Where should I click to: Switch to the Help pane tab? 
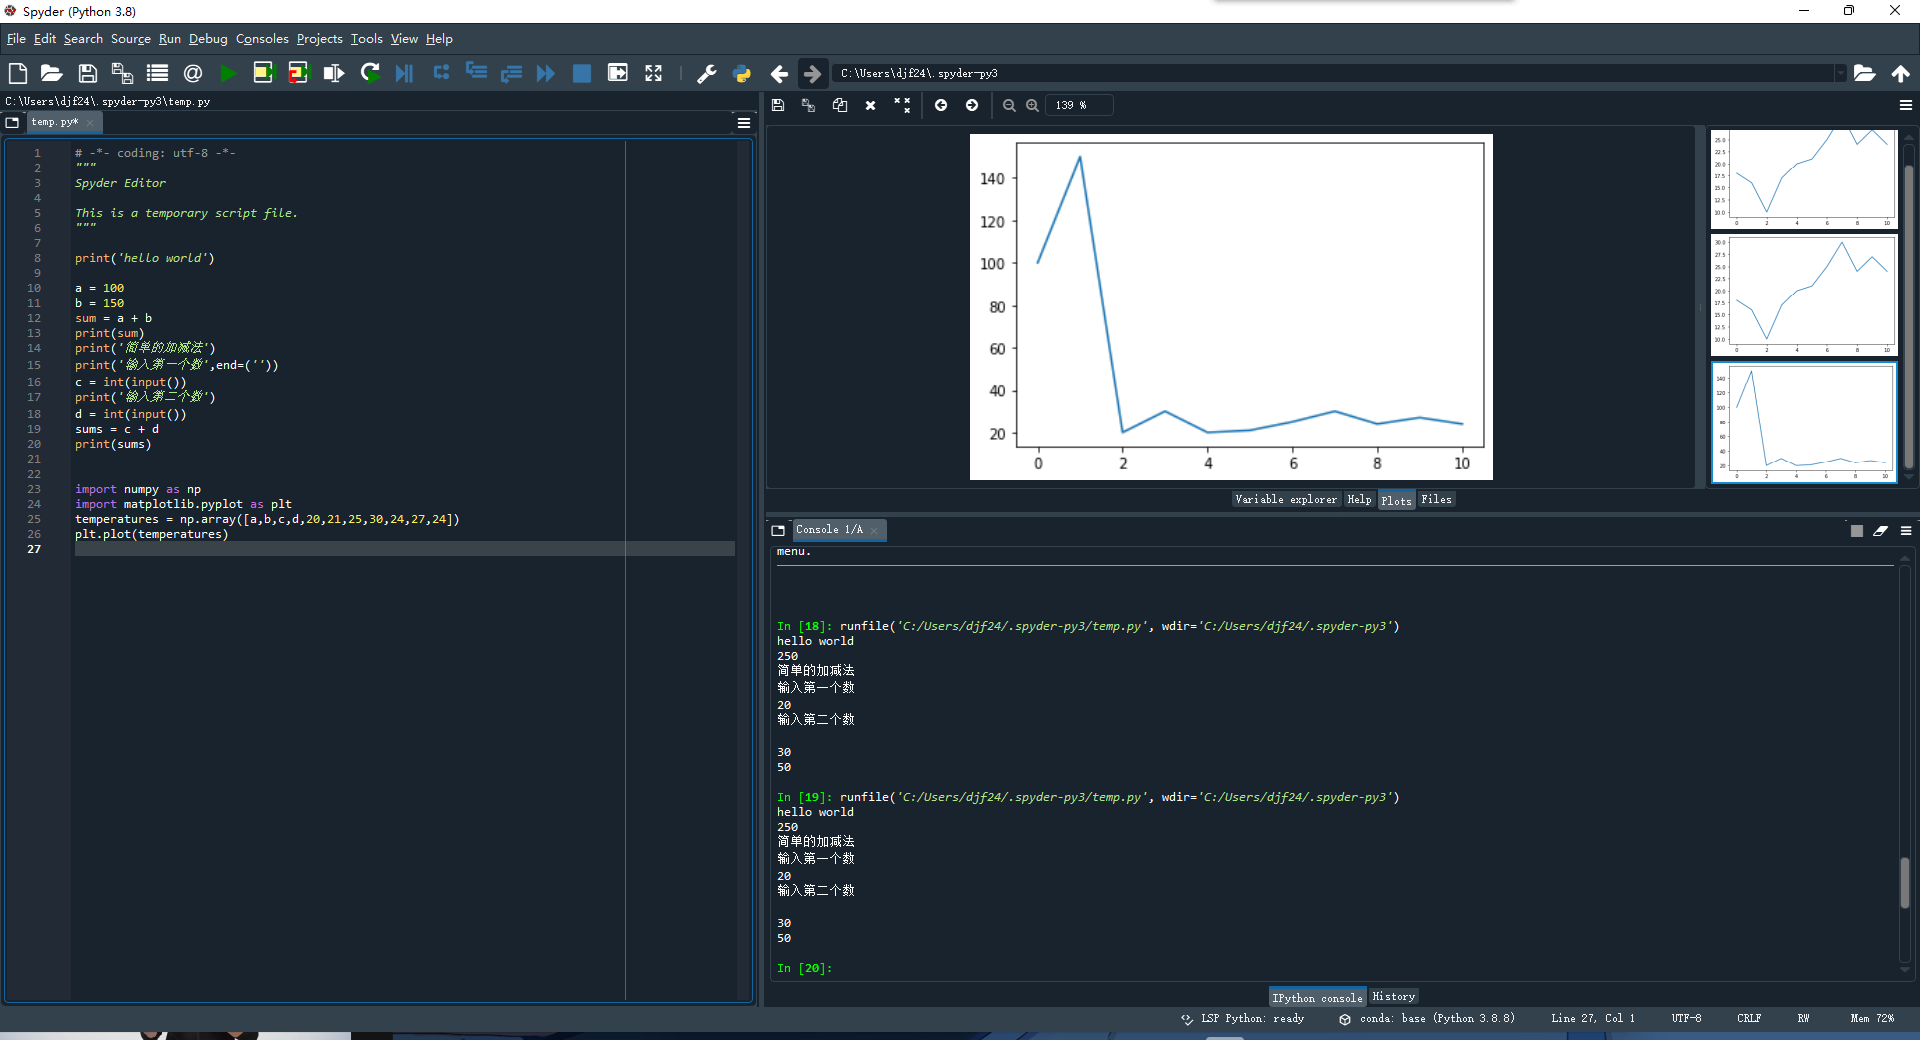coord(1359,499)
